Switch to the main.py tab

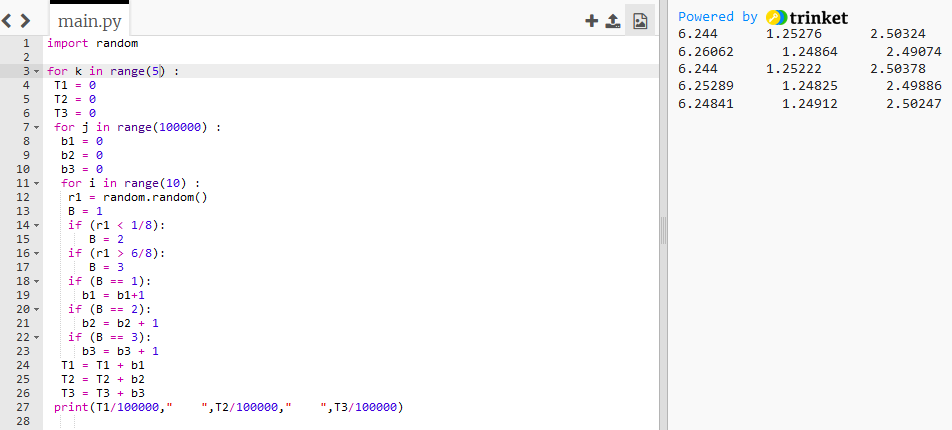tap(91, 21)
